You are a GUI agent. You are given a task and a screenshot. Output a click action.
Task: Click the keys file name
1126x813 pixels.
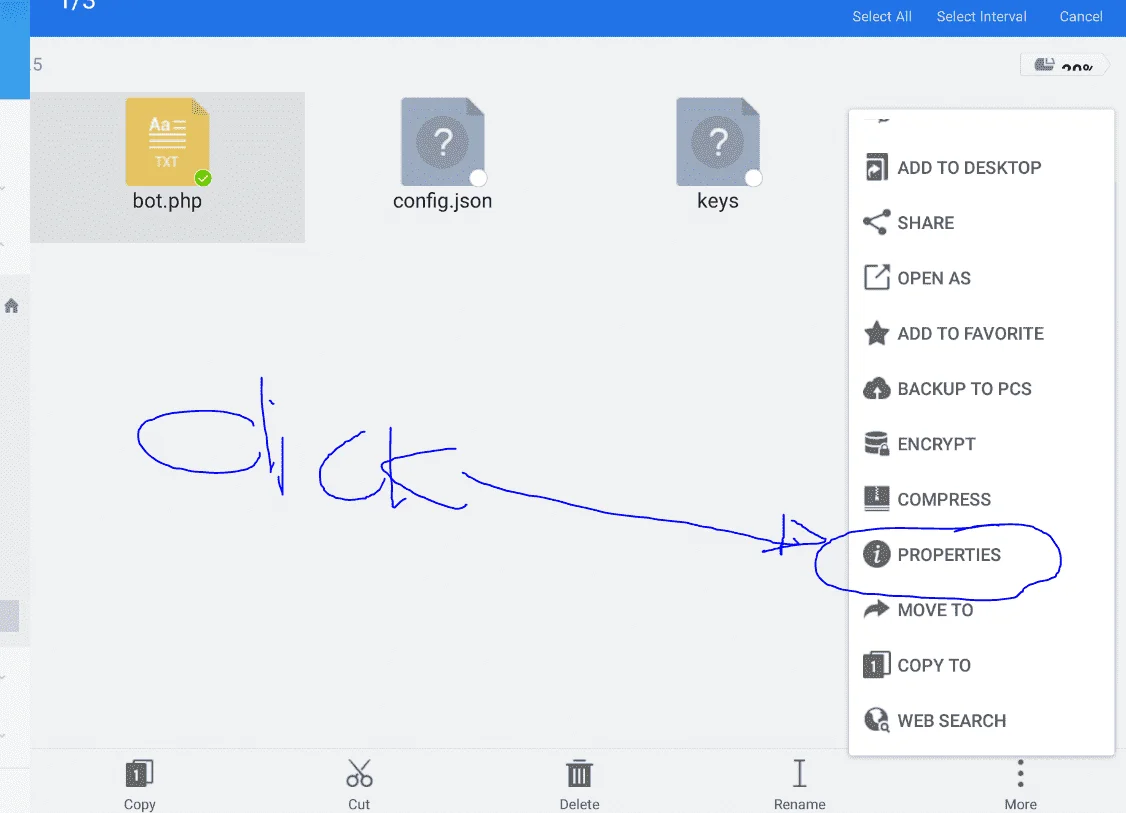point(718,200)
